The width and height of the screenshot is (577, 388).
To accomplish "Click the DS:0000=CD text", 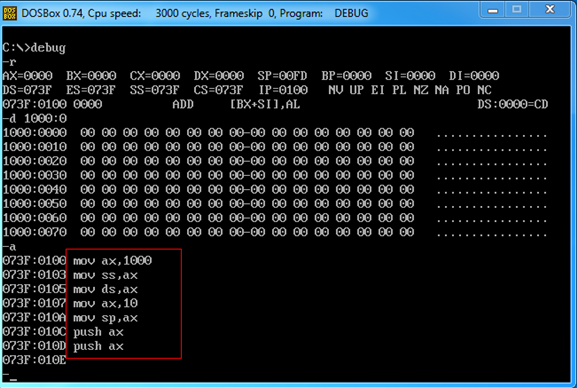I will coord(513,104).
